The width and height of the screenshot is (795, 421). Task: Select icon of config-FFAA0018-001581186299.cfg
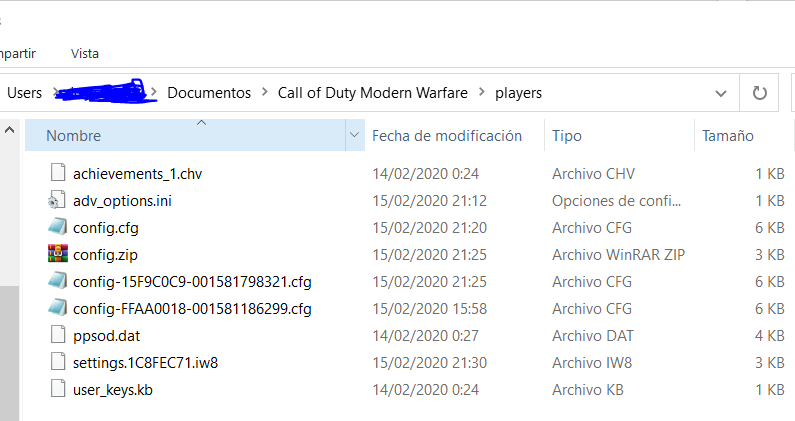(57, 307)
